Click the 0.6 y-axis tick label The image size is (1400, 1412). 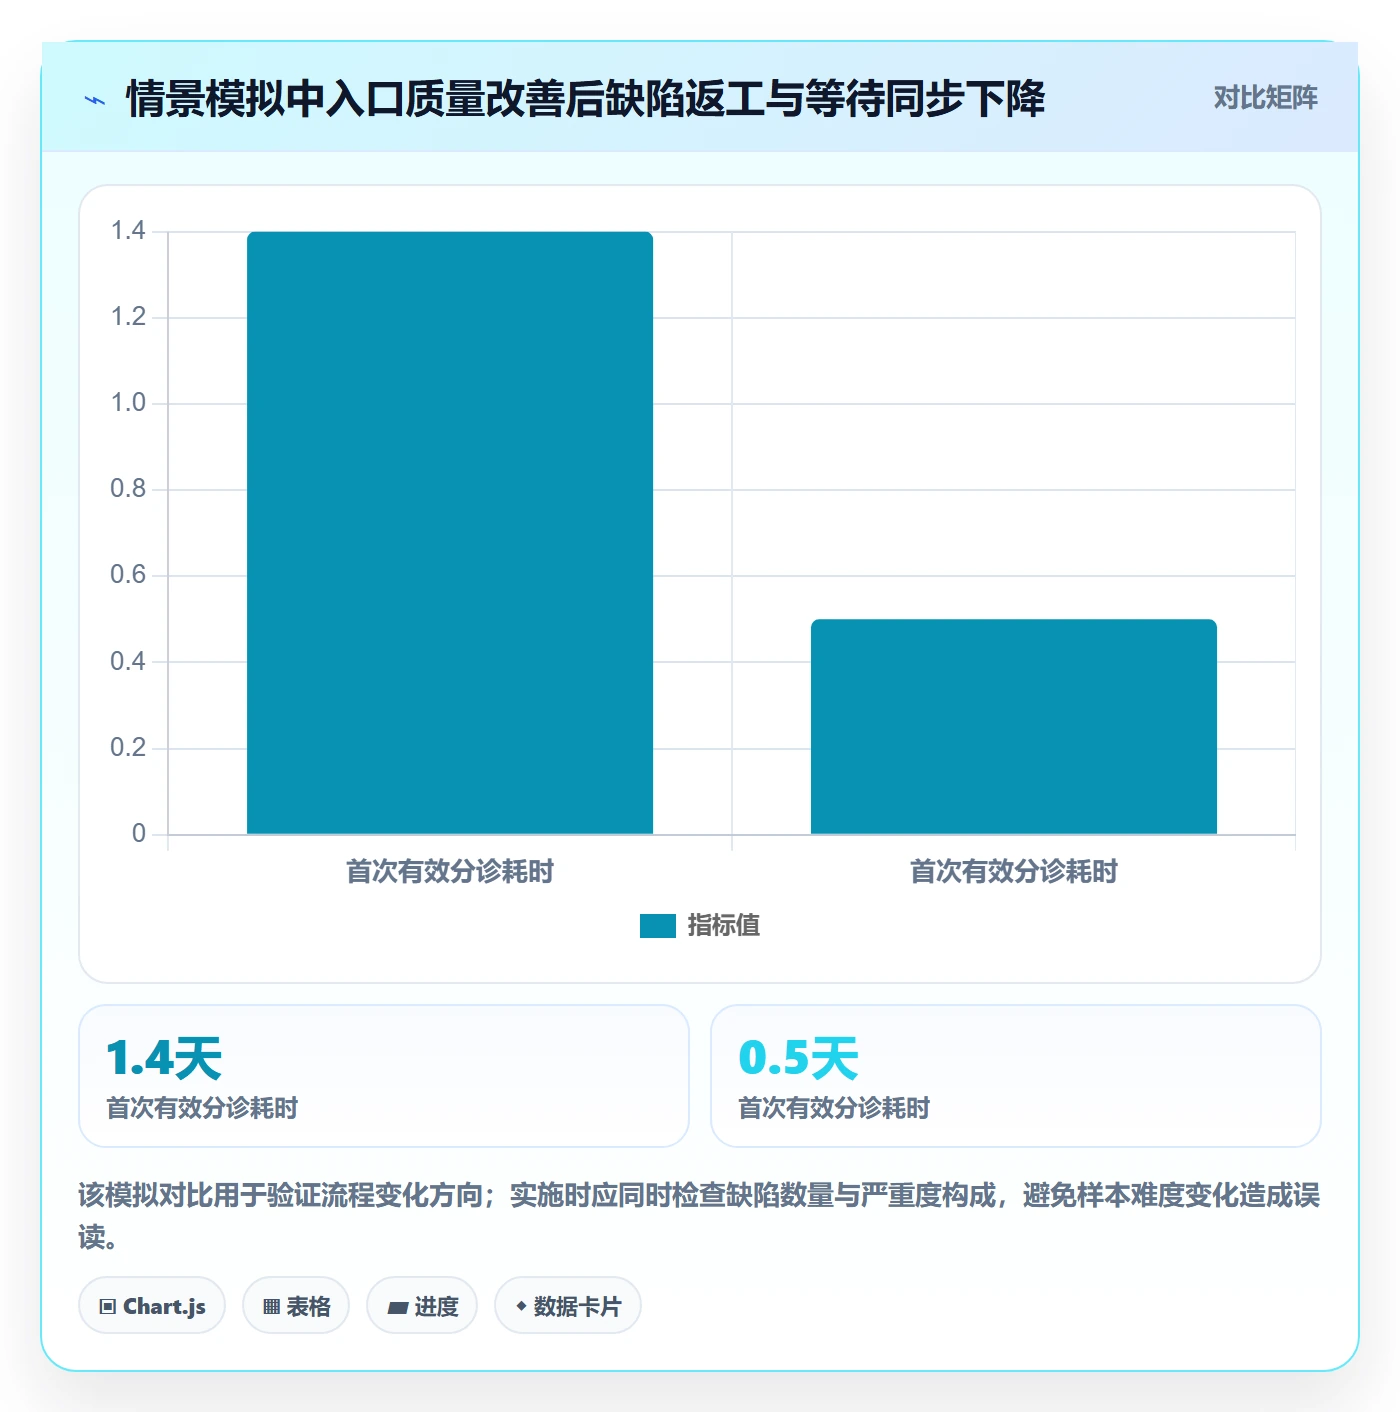[128, 575]
